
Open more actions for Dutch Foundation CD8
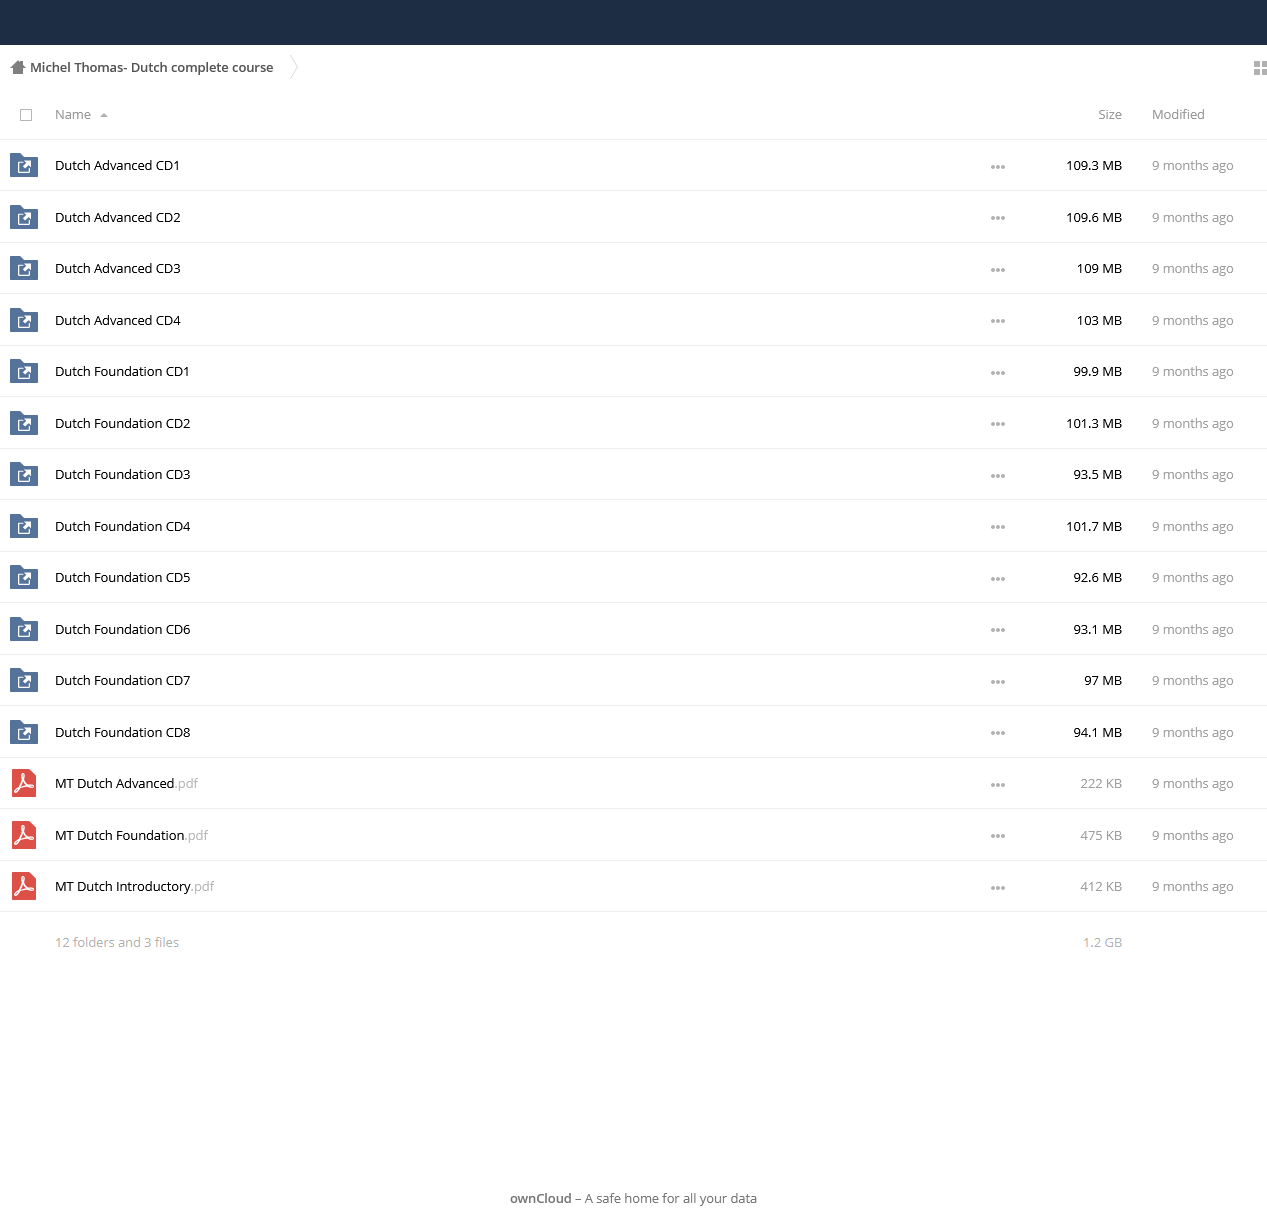point(998,733)
